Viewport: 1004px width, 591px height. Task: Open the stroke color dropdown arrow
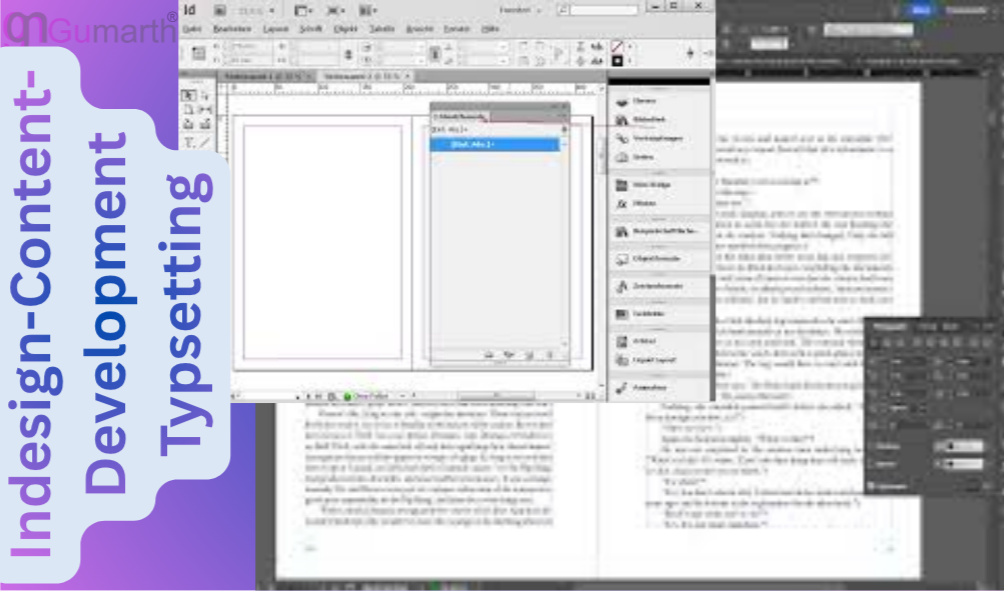tap(630, 61)
